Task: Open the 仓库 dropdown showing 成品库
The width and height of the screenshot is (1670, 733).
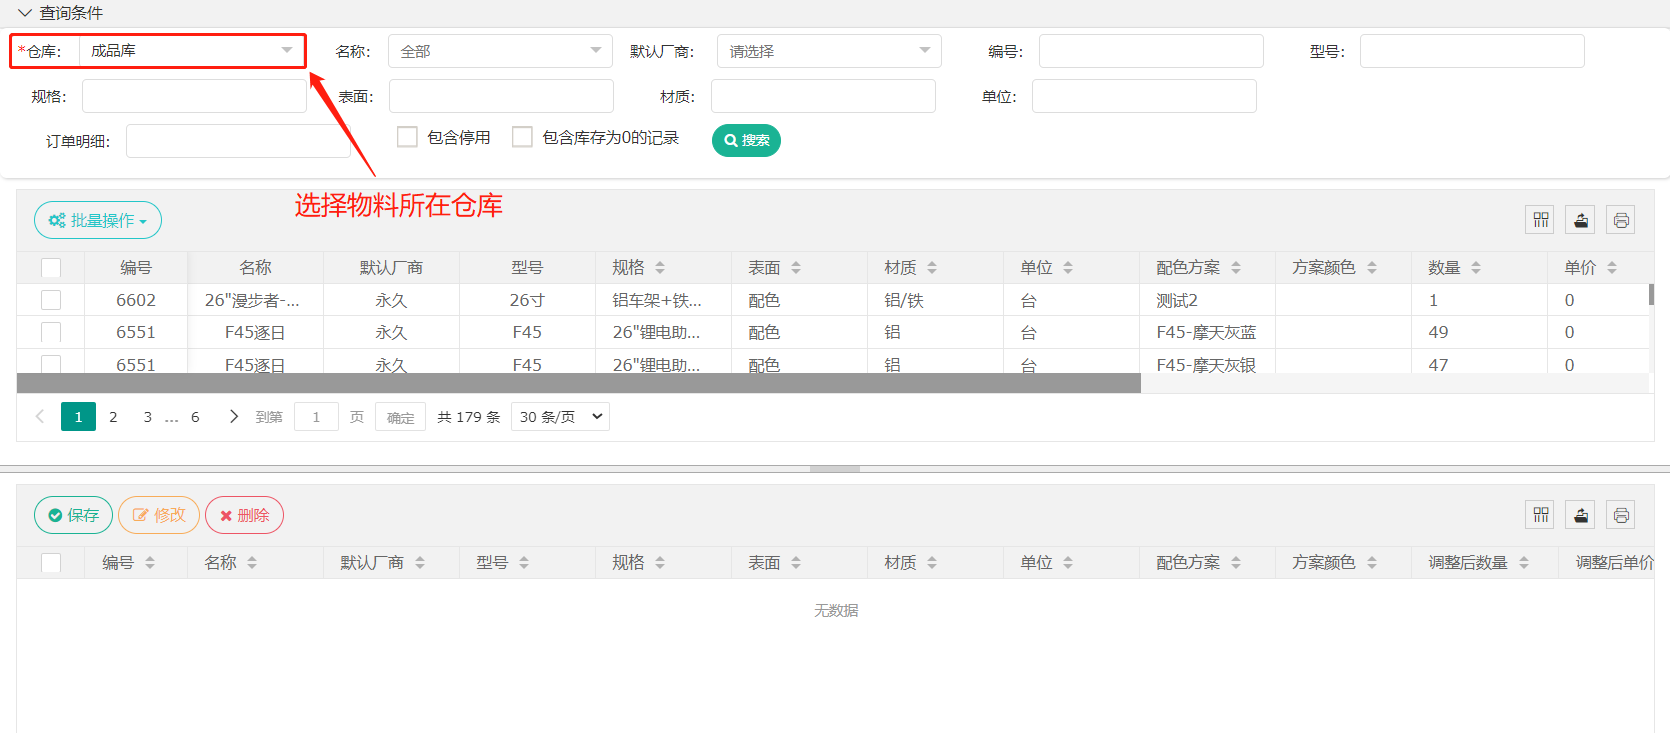Action: [x=192, y=51]
